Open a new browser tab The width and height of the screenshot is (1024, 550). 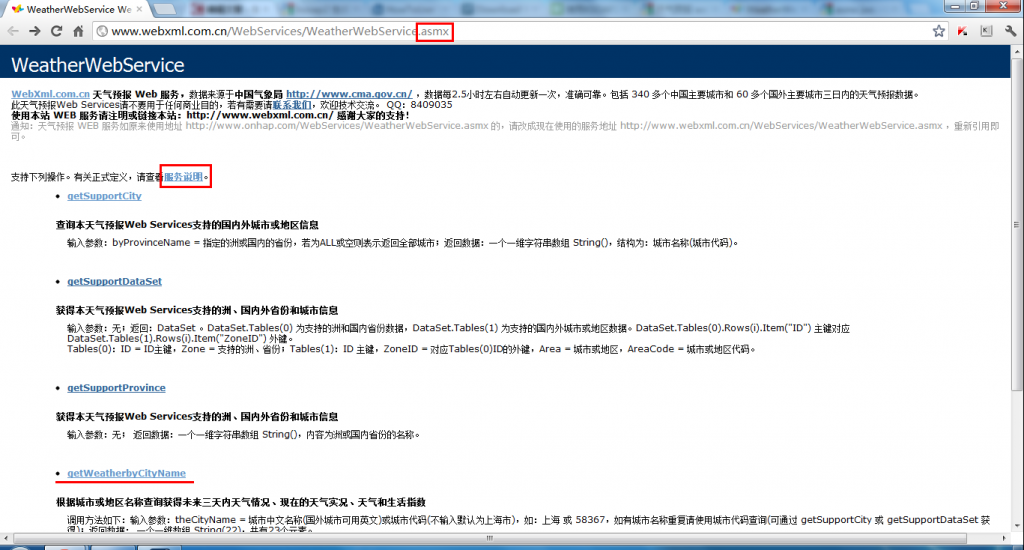point(165,9)
